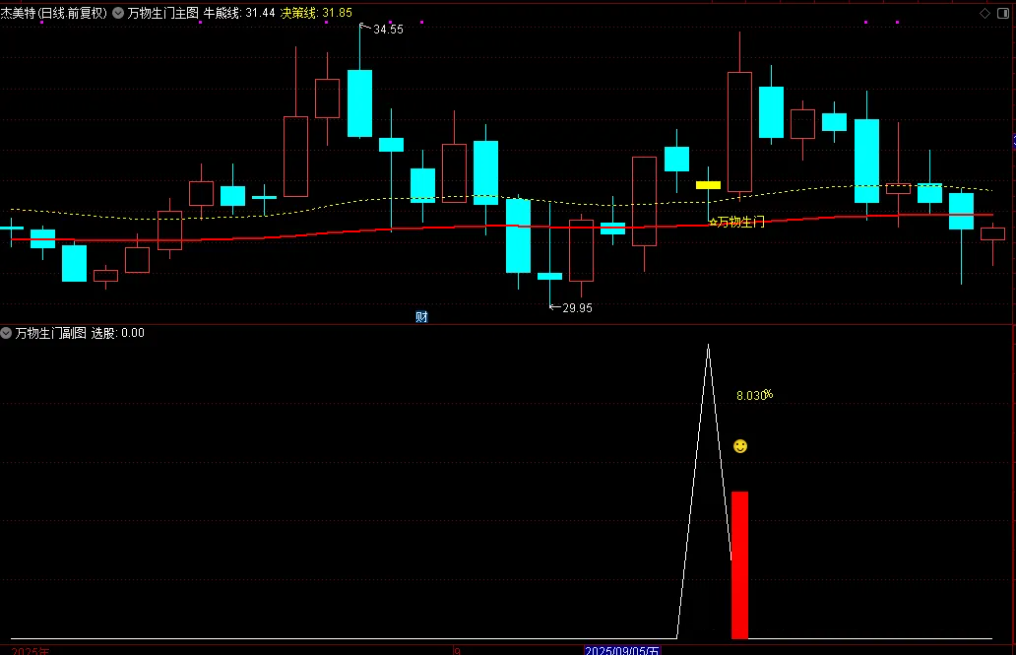Click the 34.55 high price arrow marker
Viewport: 1016px width, 655px height.
tap(384, 30)
